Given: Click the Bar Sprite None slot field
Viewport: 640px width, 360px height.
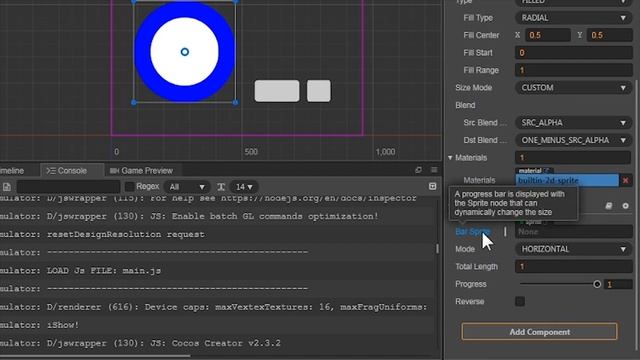Looking at the screenshot, I should click(573, 232).
